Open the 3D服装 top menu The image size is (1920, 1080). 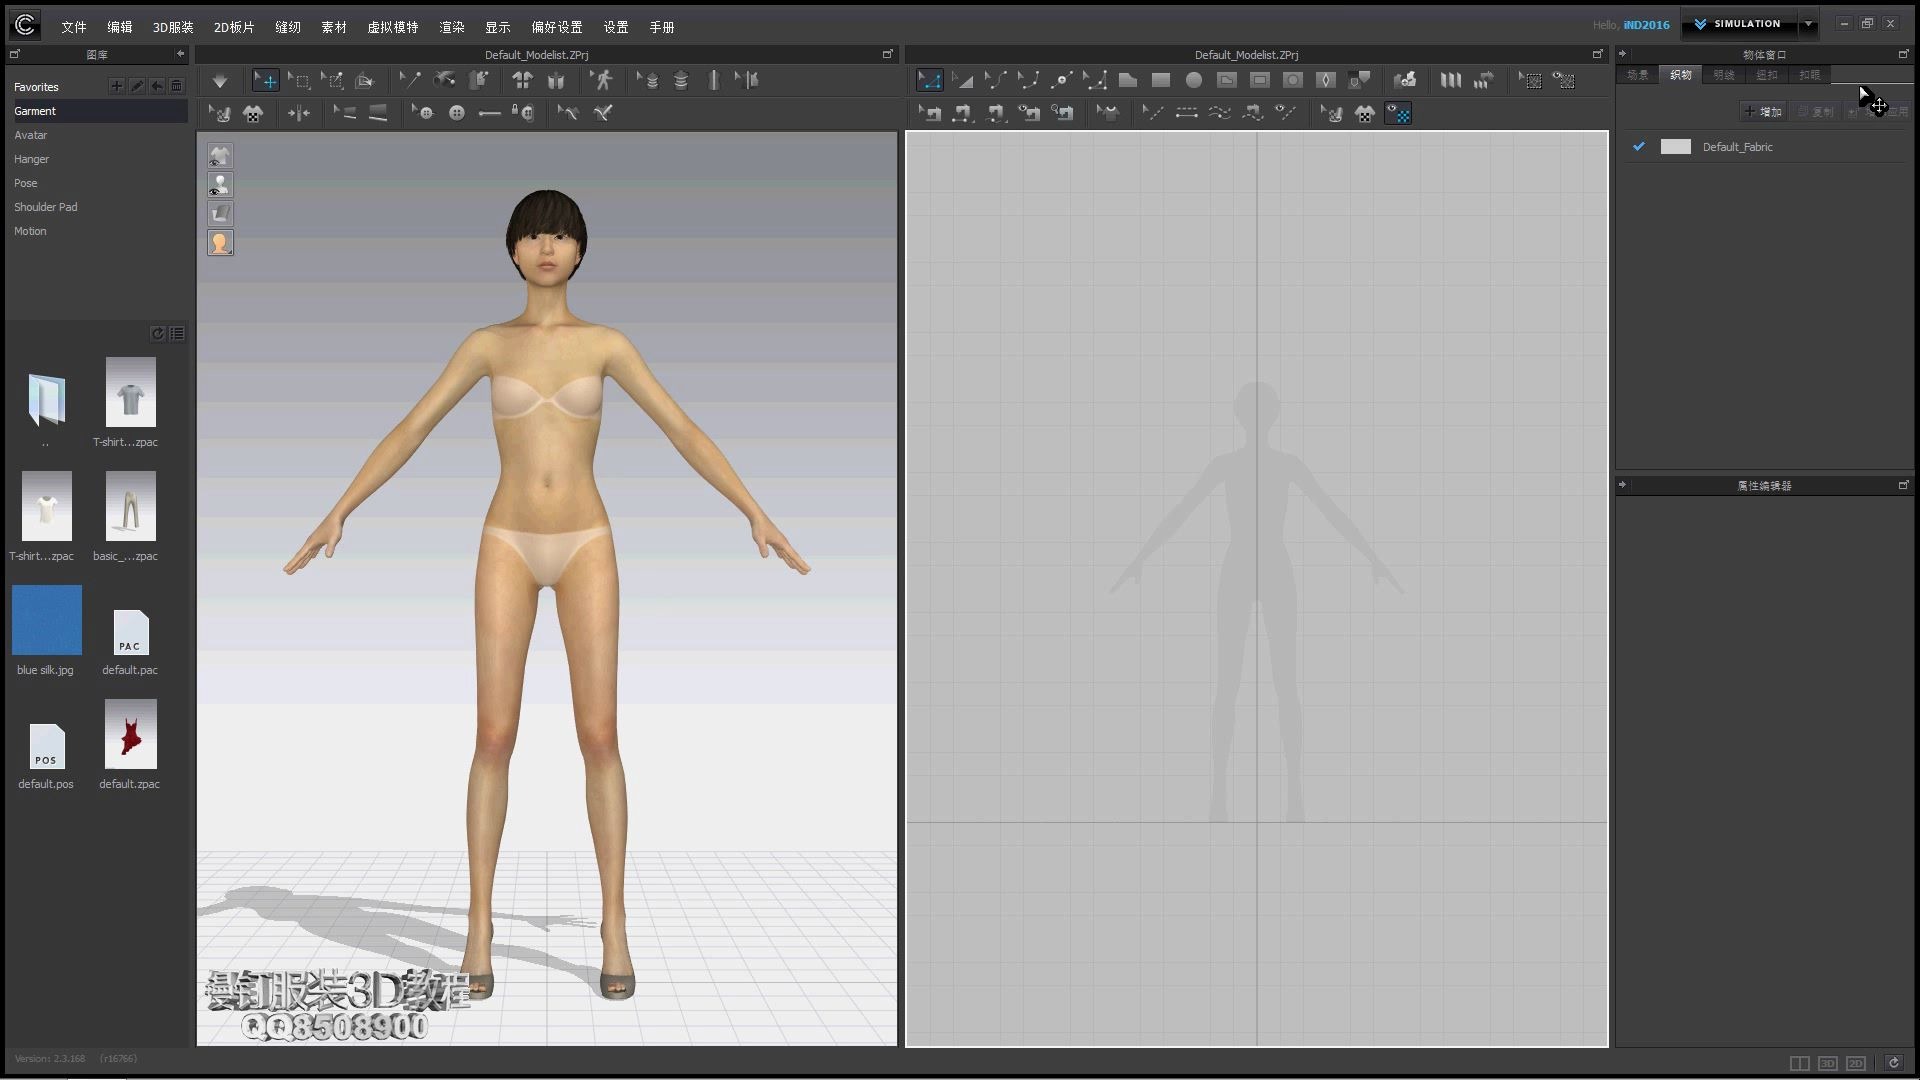point(173,26)
